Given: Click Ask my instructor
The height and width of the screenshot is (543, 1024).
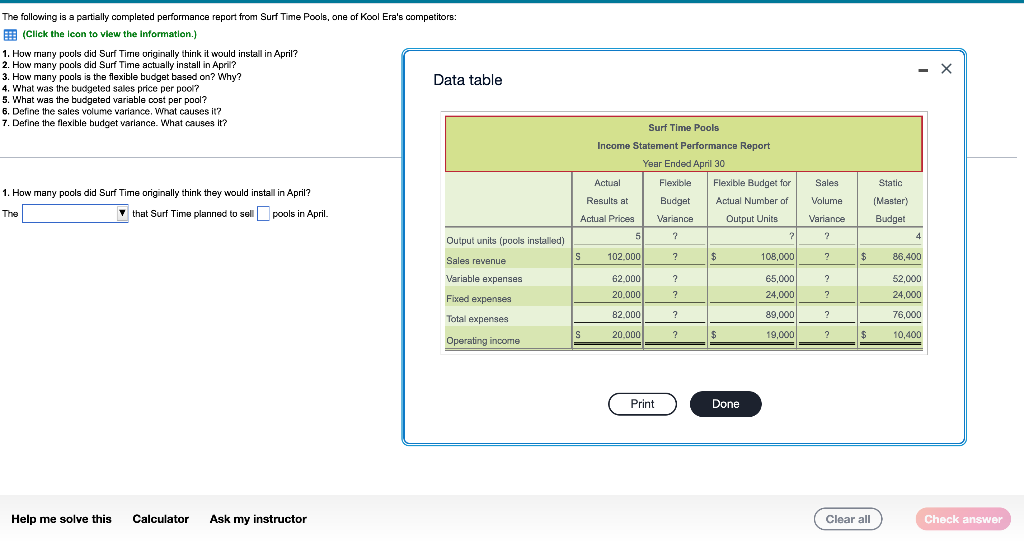Looking at the screenshot, I should [x=258, y=519].
